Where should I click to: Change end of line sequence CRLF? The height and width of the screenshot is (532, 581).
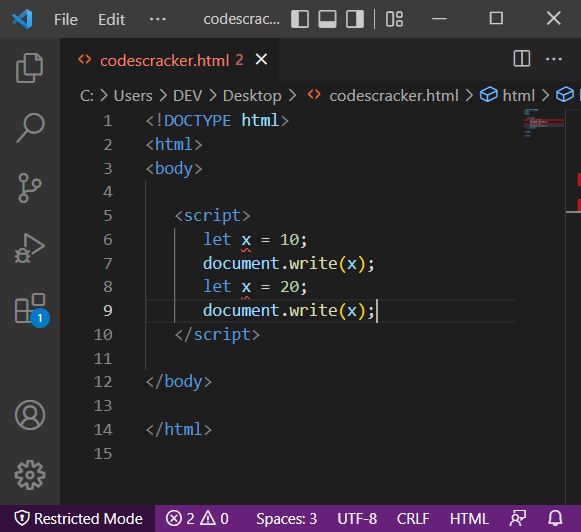(x=413, y=518)
